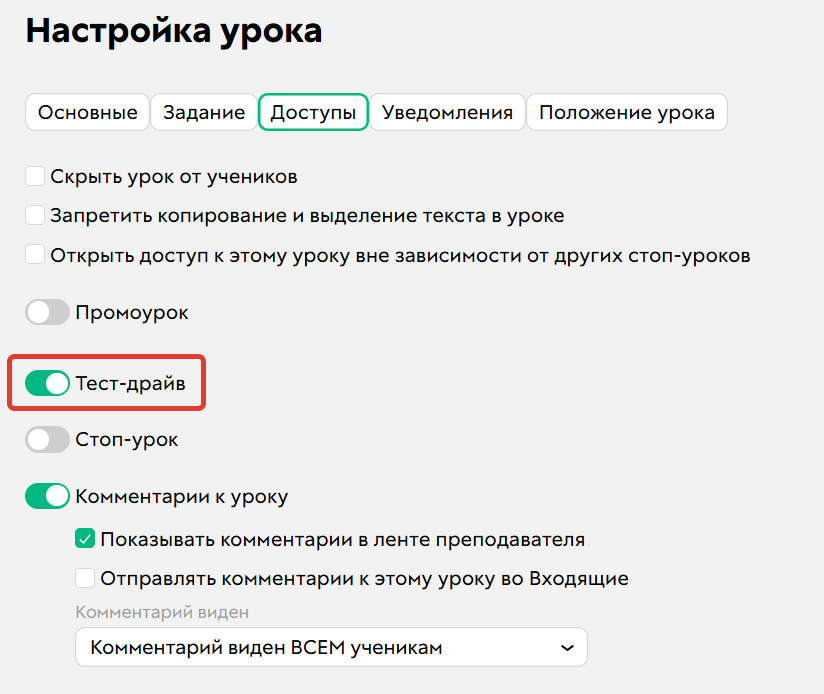Open the «Комментарий виден» dropdown
The height and width of the screenshot is (694, 824).
tap(330, 647)
